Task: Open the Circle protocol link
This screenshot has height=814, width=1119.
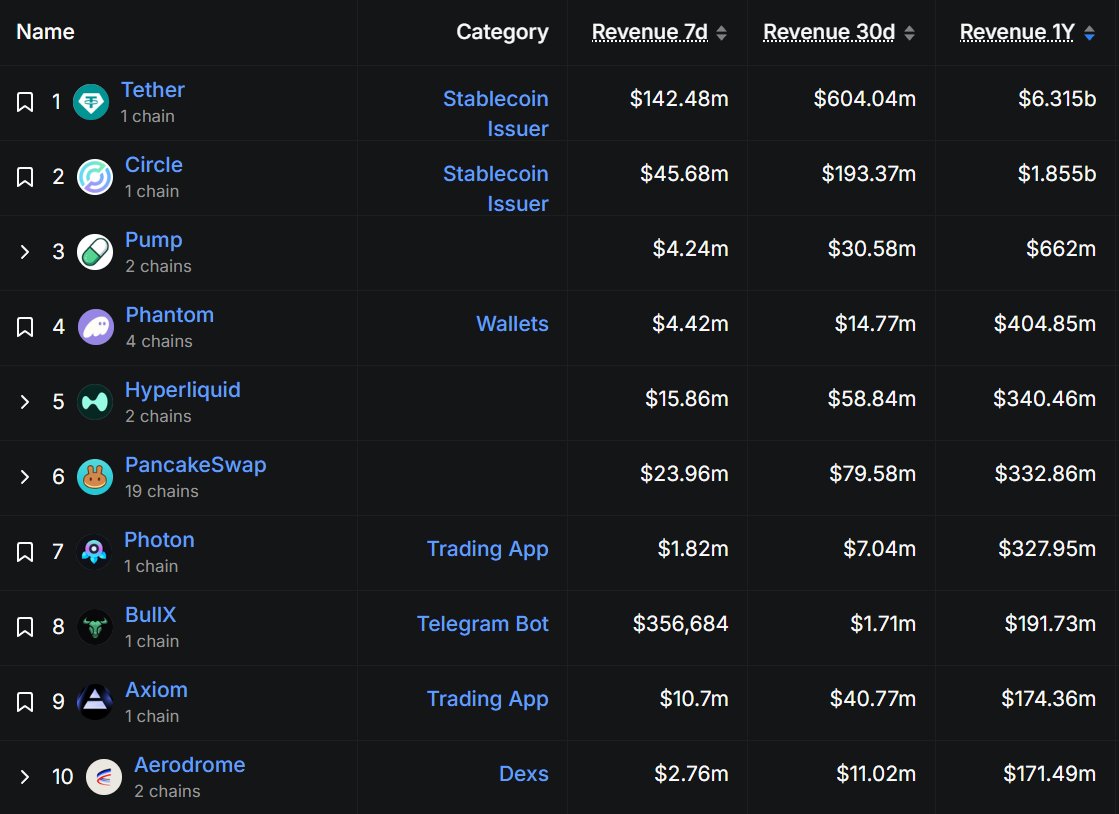Action: click(154, 165)
